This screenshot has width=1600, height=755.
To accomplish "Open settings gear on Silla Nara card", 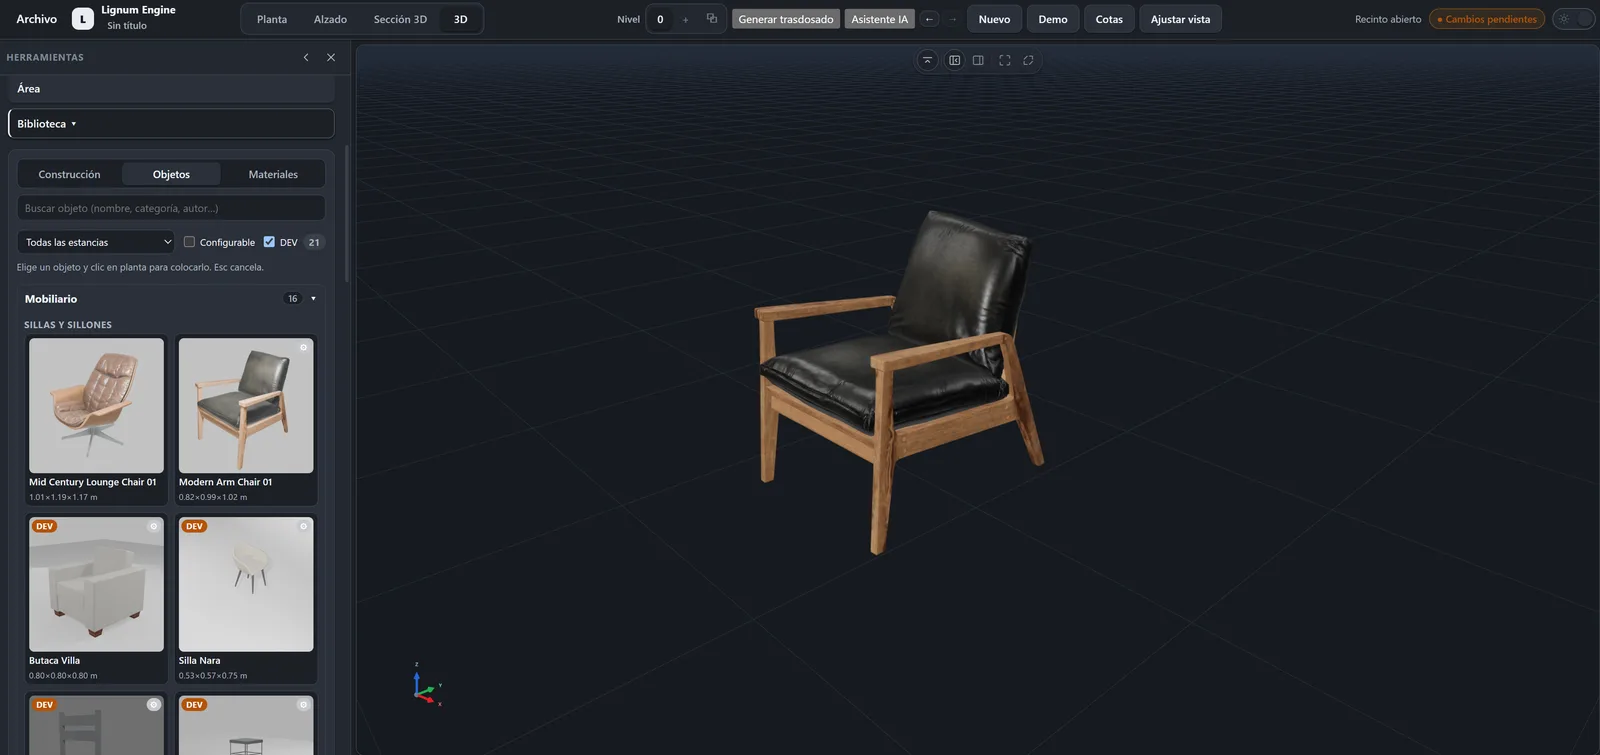I will [x=304, y=526].
